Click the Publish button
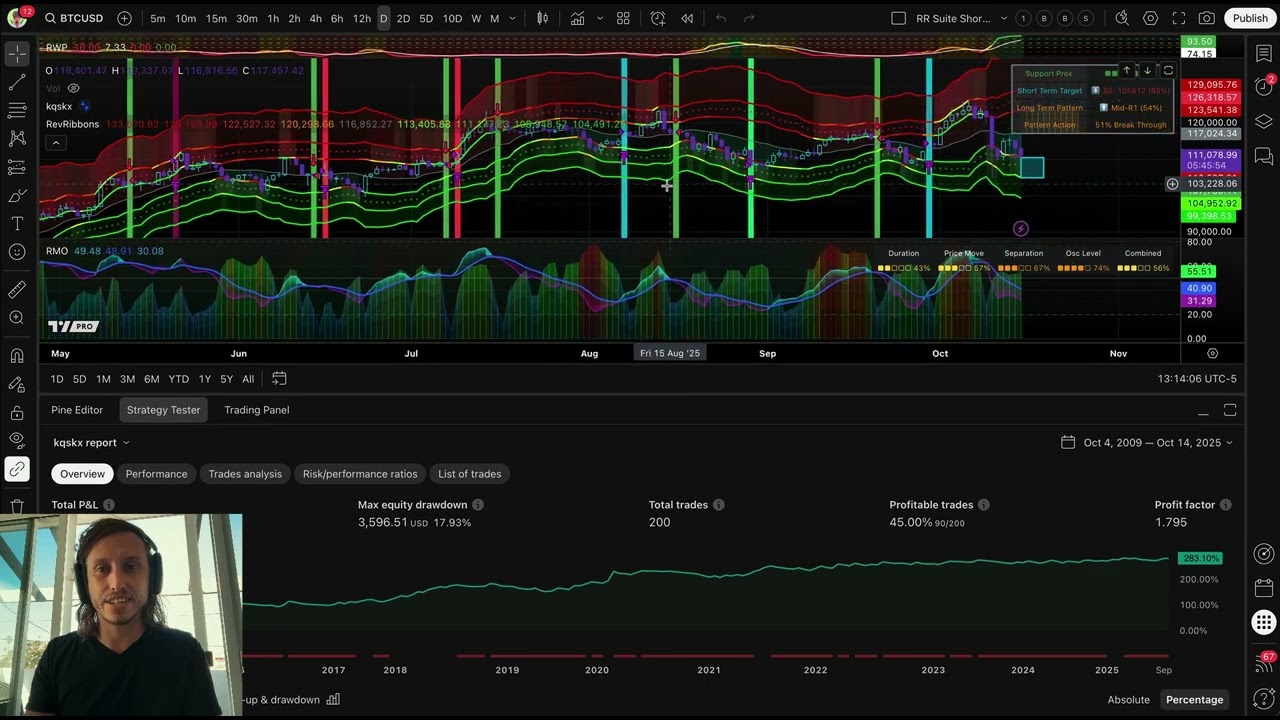This screenshot has width=1280, height=720. point(1250,18)
